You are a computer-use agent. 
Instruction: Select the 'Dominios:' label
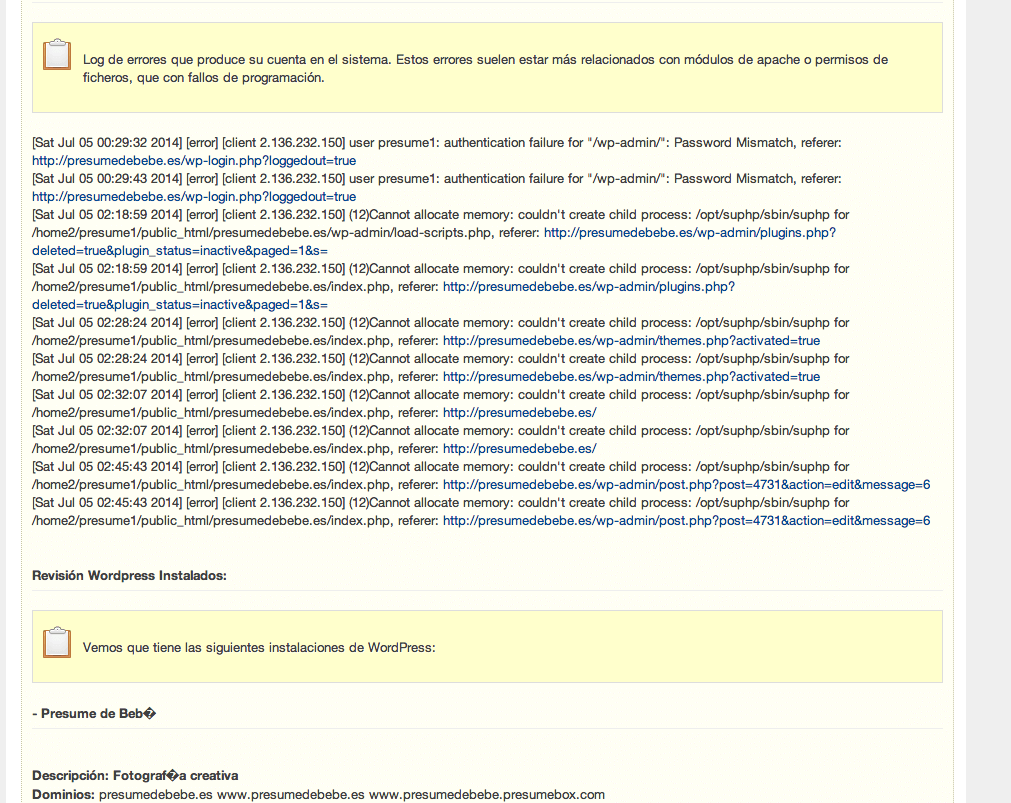63,795
